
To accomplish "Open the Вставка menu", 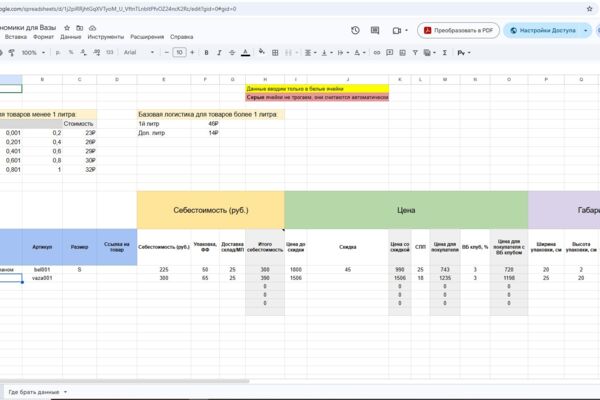I will [x=16, y=37].
